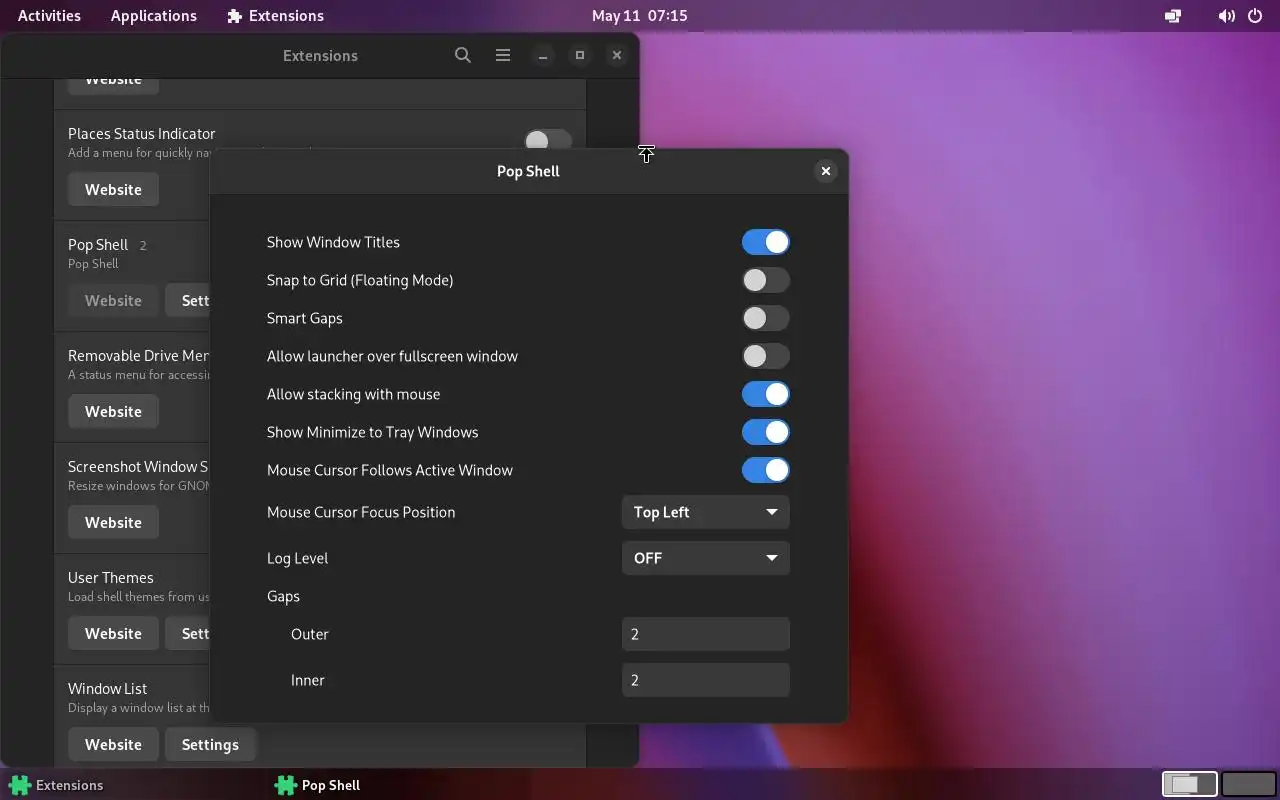Click Website under Window List

click(113, 744)
